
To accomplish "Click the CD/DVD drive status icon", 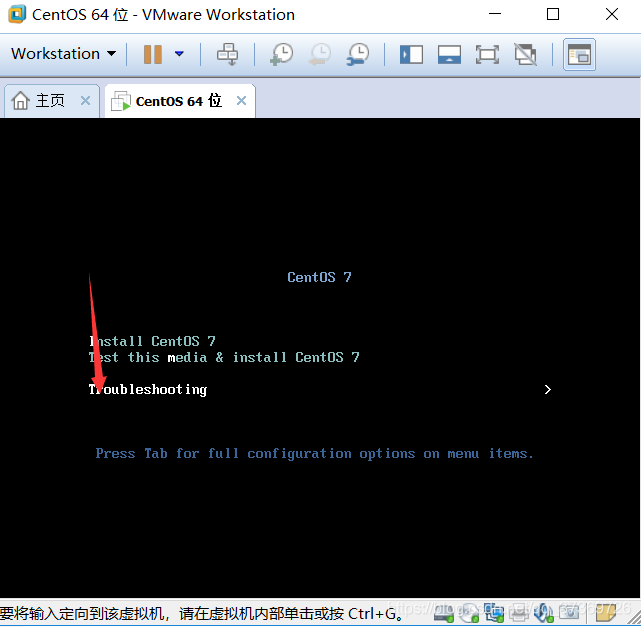I will pos(468,613).
